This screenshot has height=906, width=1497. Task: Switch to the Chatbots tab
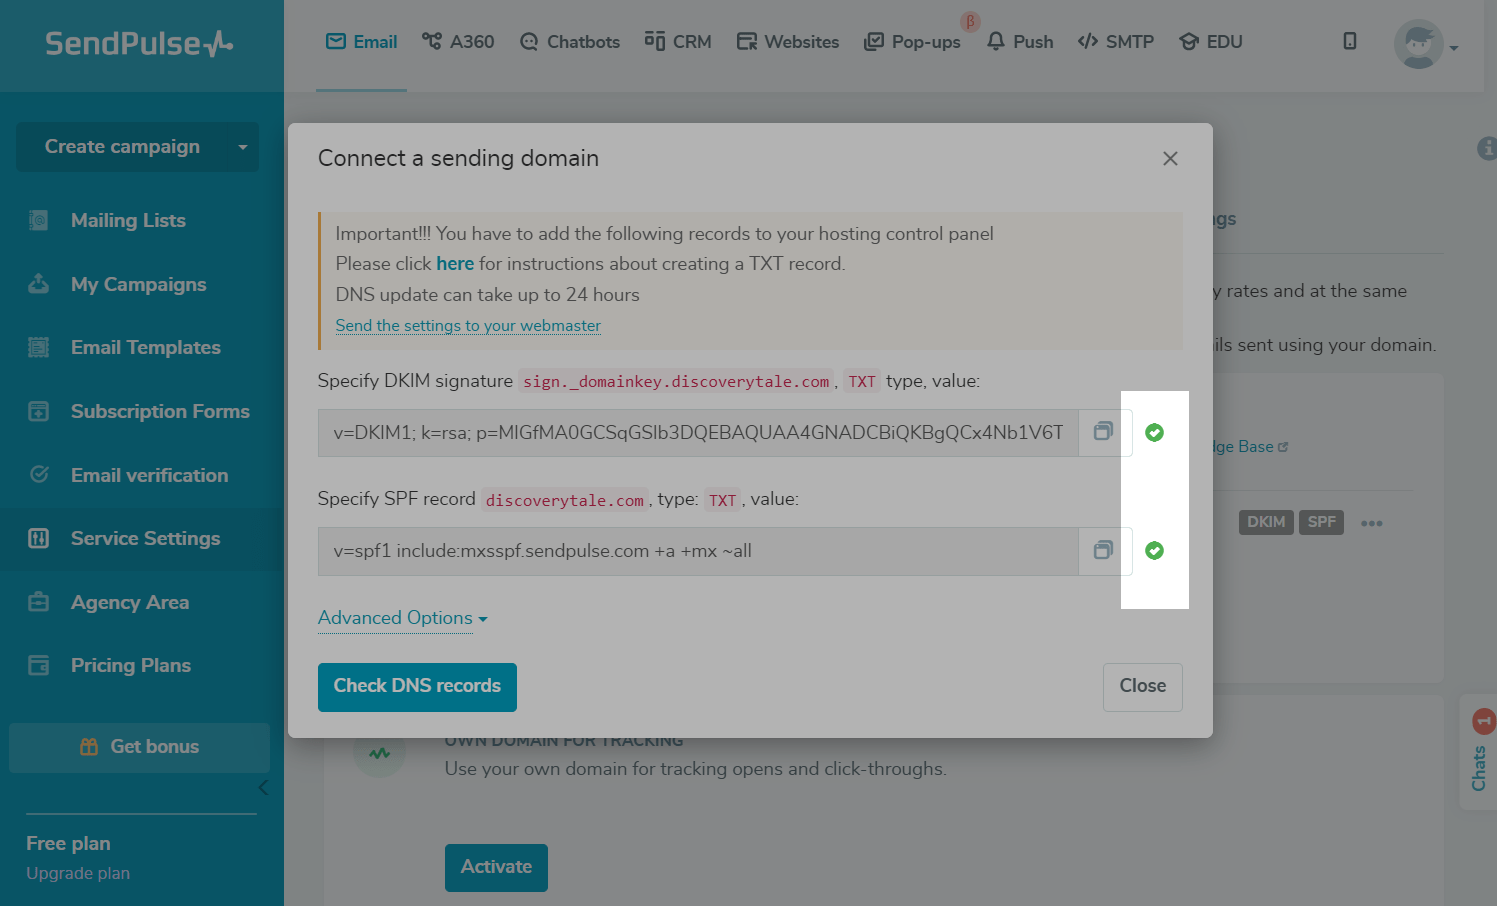pyautogui.click(x=570, y=42)
